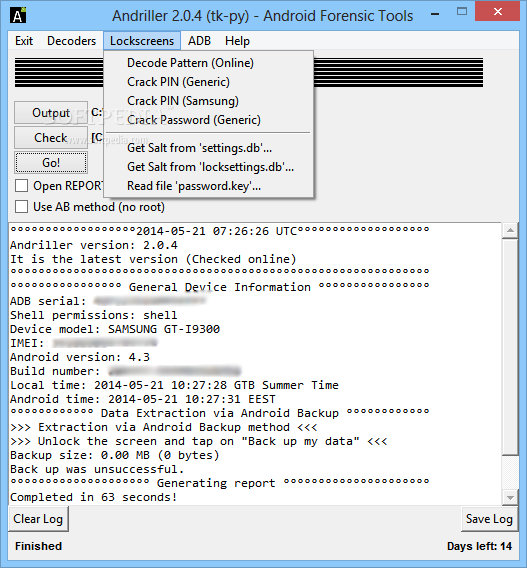The height and width of the screenshot is (568, 527).
Task: Select Crack PIN (Samsung) entry
Action: [208, 101]
